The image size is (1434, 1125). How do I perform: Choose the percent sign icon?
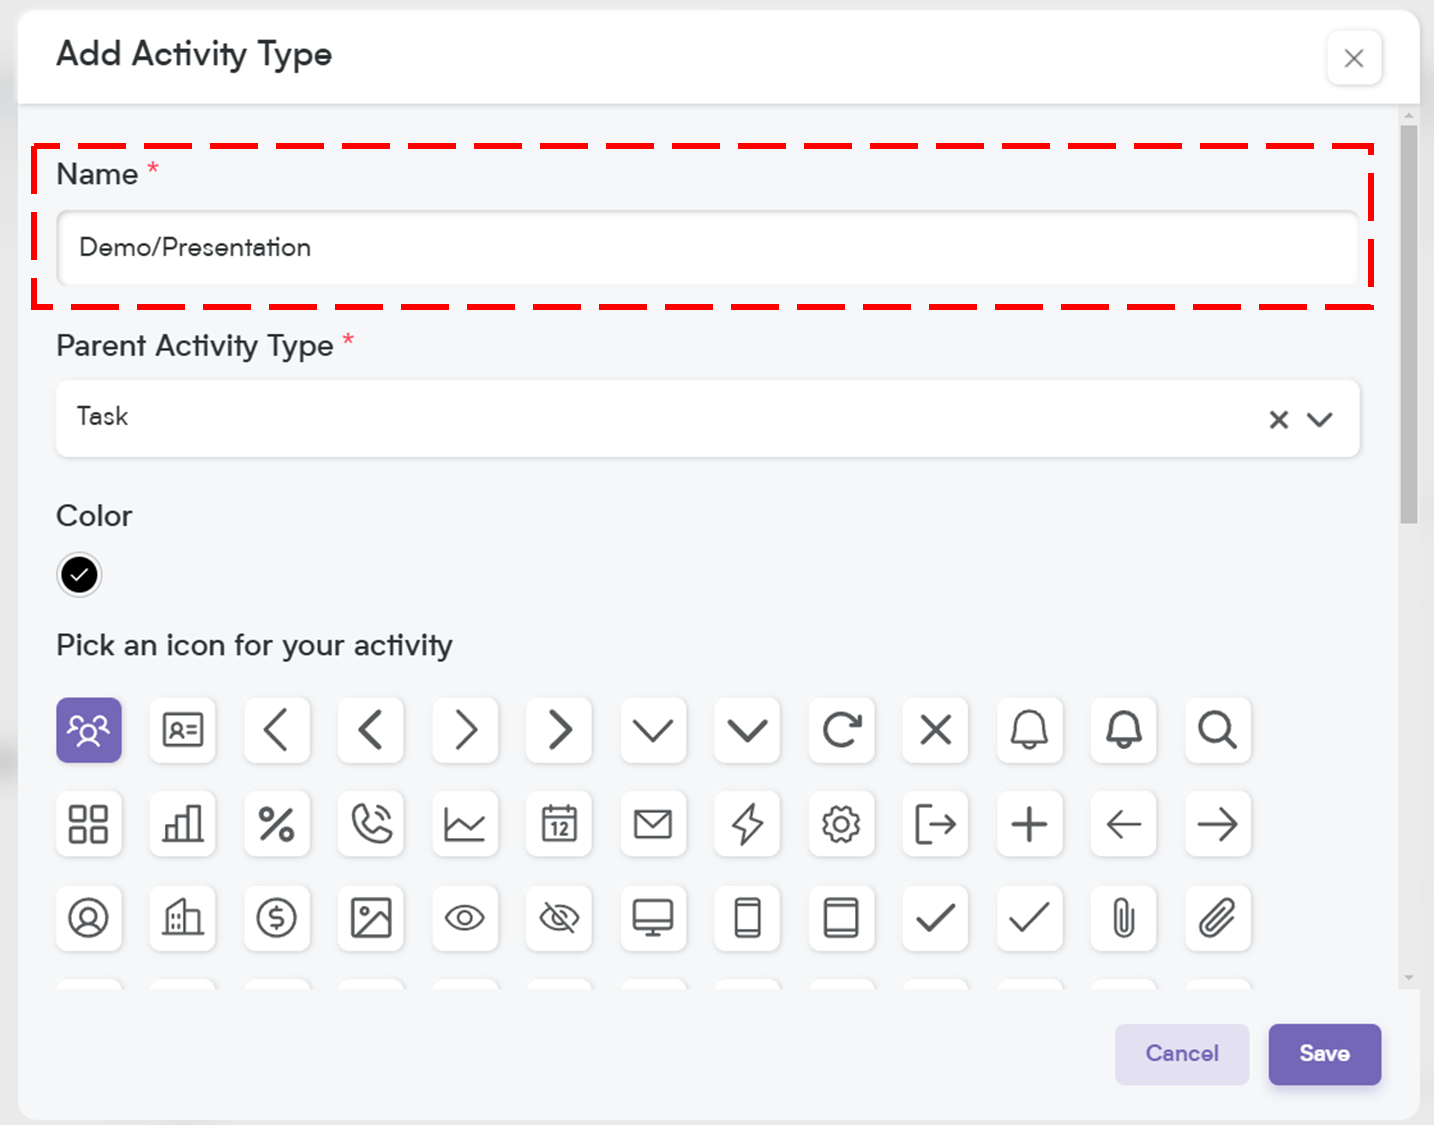coord(277,824)
